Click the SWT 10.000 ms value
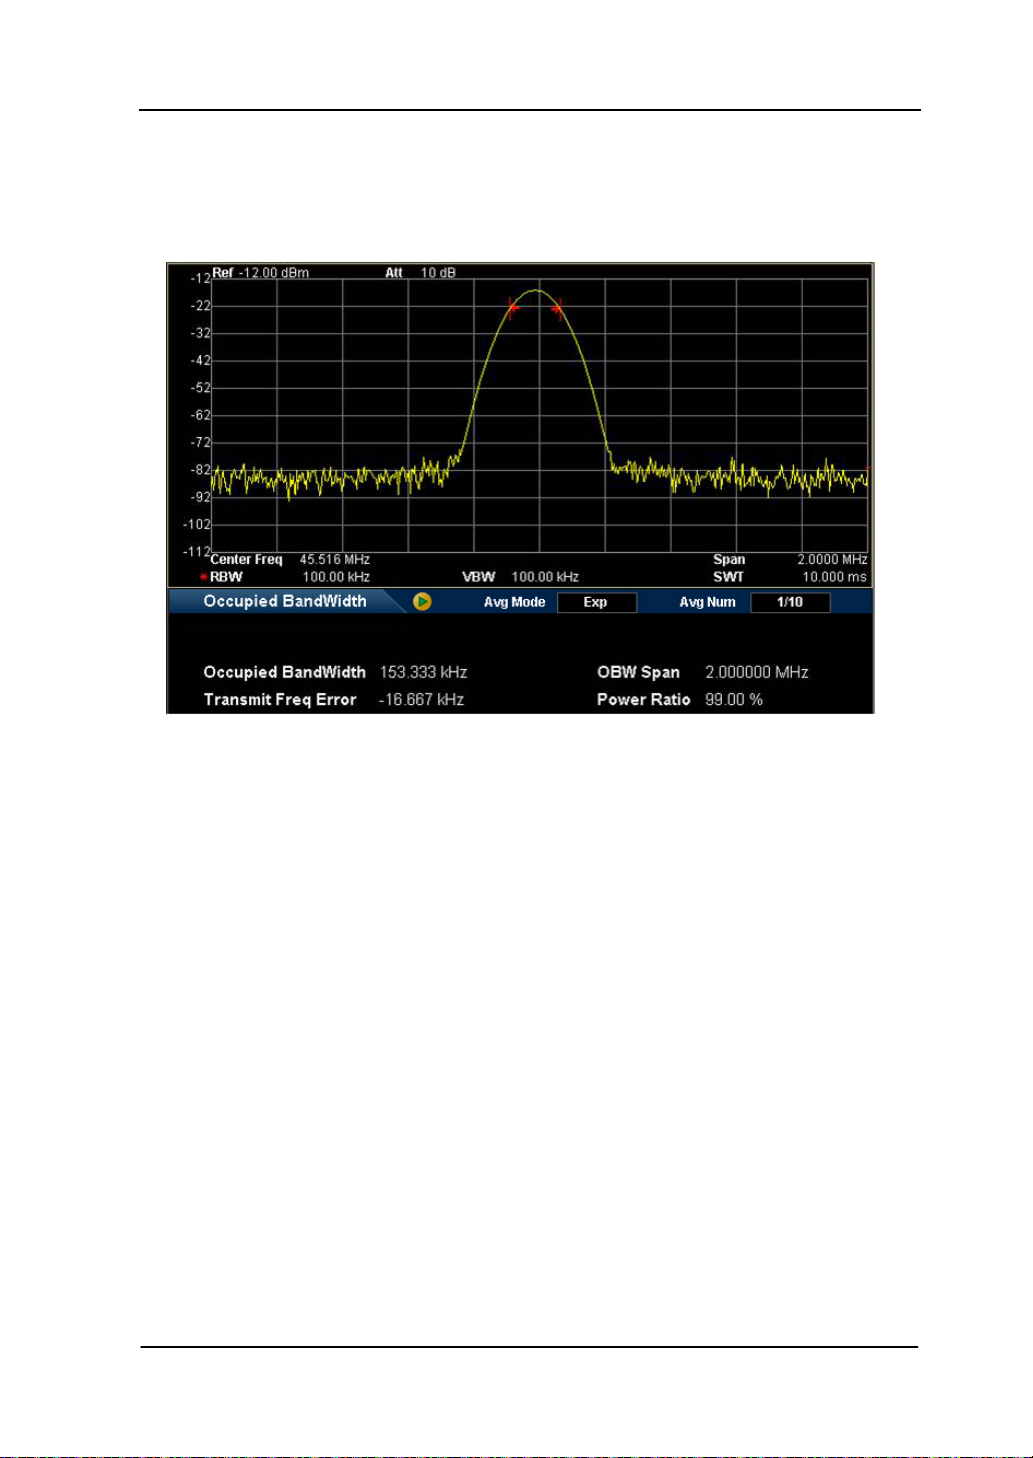1033x1458 pixels. [835, 577]
